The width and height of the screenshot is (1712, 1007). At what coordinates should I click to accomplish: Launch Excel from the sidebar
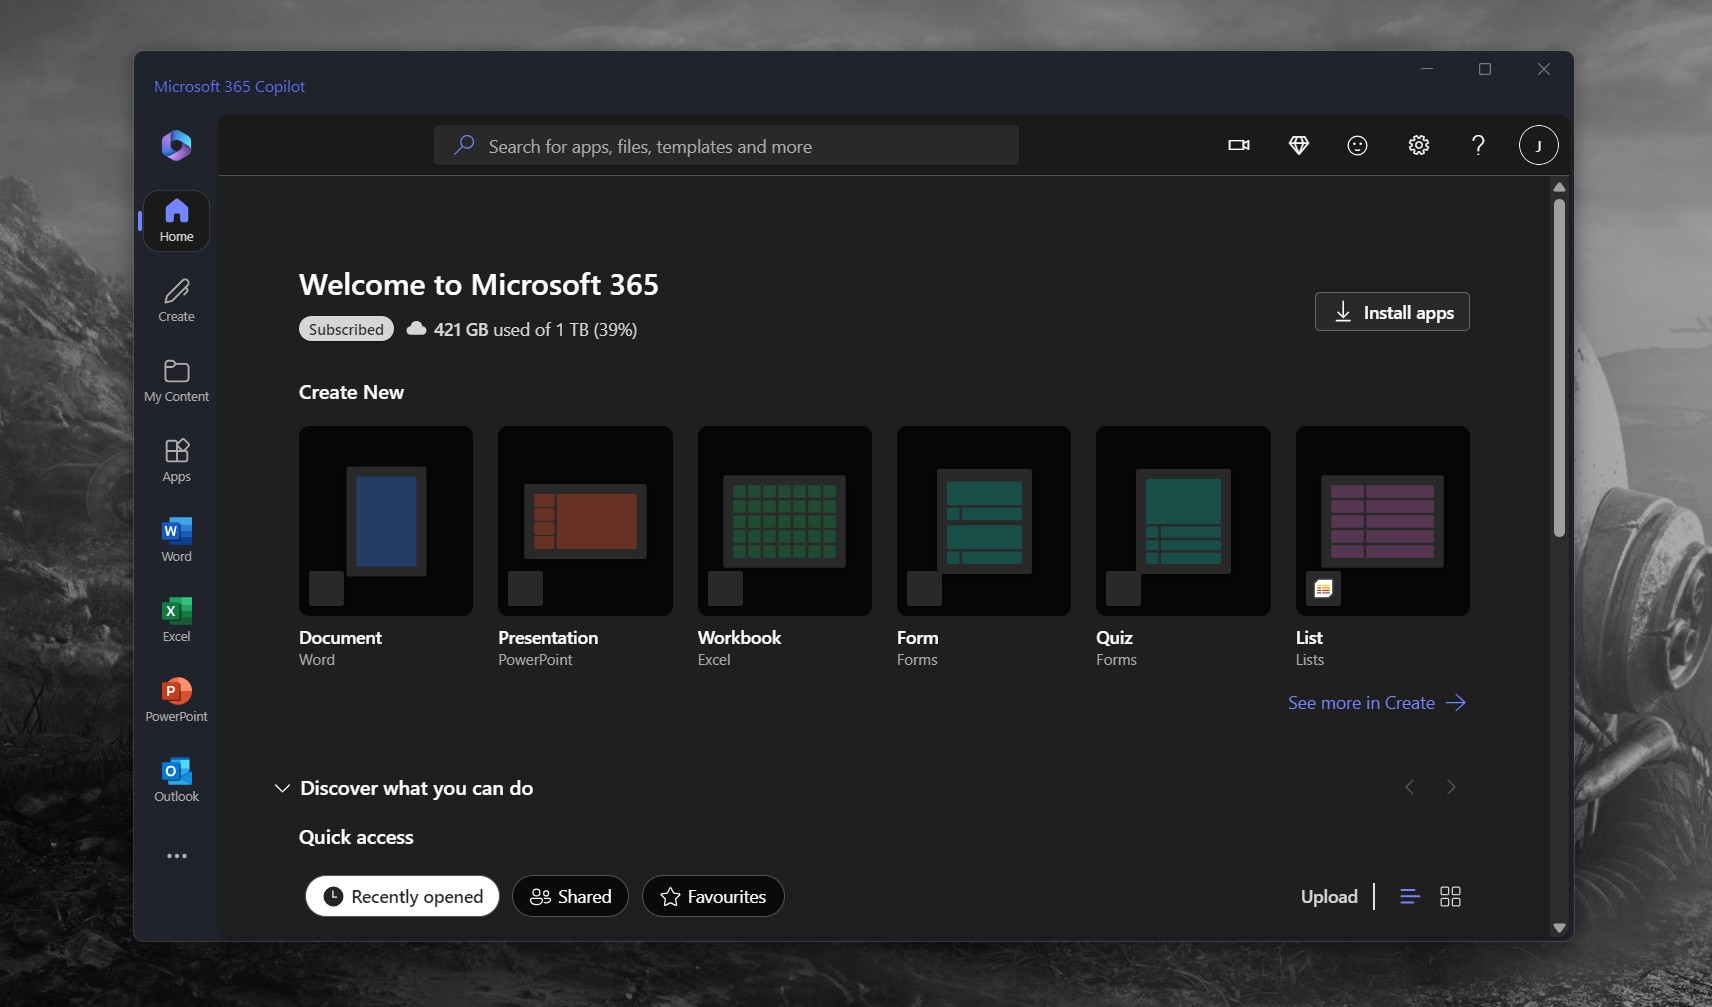[176, 620]
